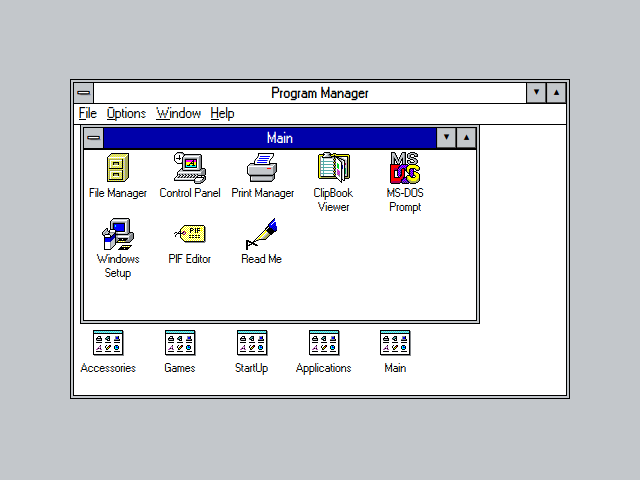Select the Read Me pen icon
Image resolution: width=640 pixels, height=480 pixels.
[262, 234]
